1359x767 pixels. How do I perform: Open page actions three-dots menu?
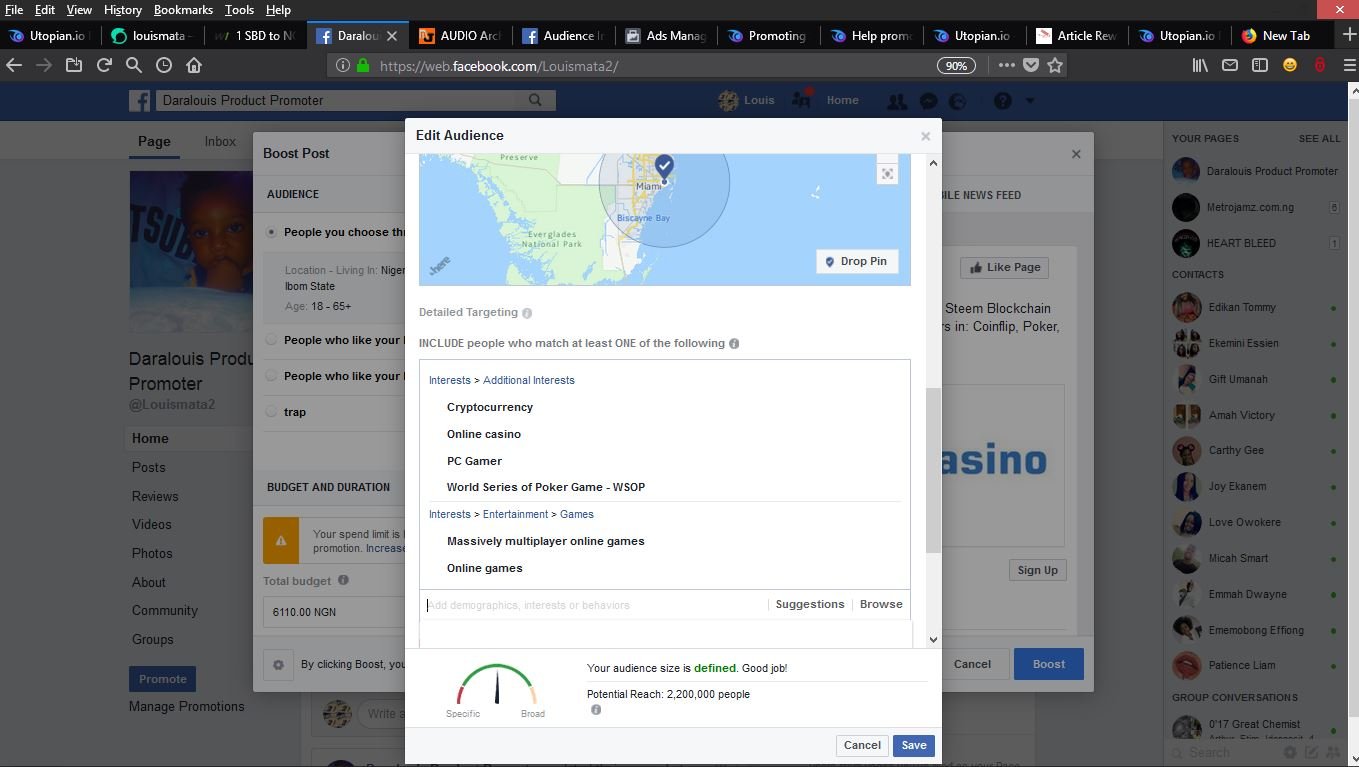(1006, 65)
